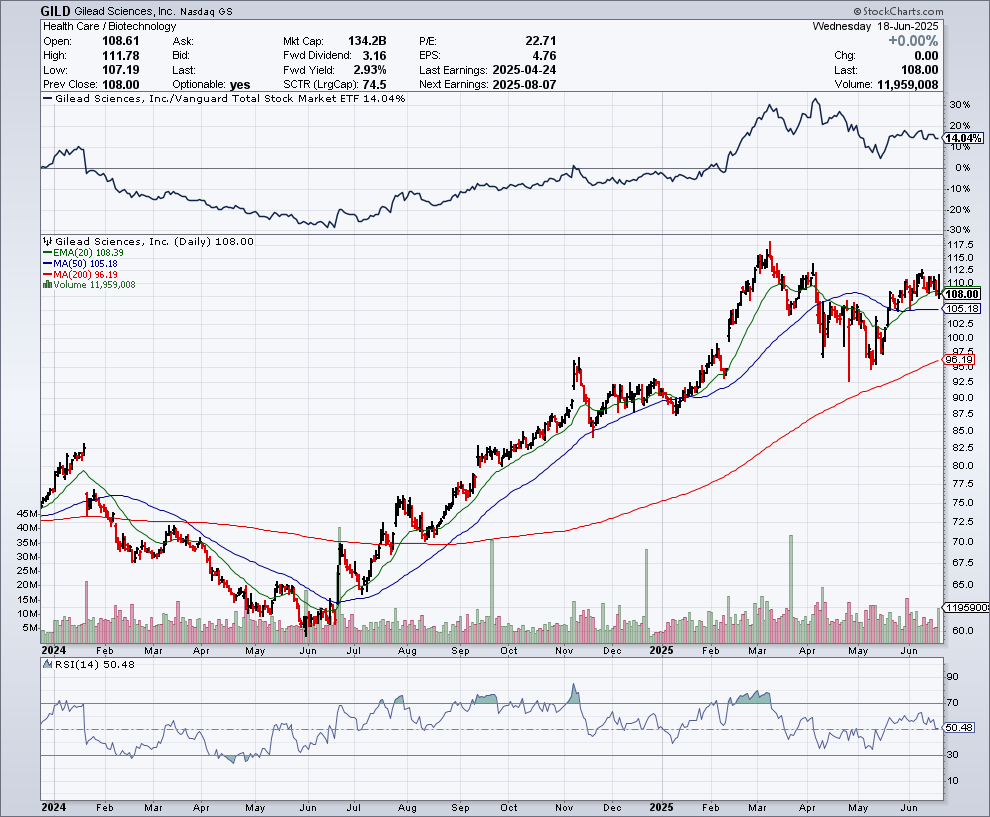This screenshot has width=990, height=817.
Task: Click the SCTR (LrgCap) value 74.5
Action: tap(374, 85)
